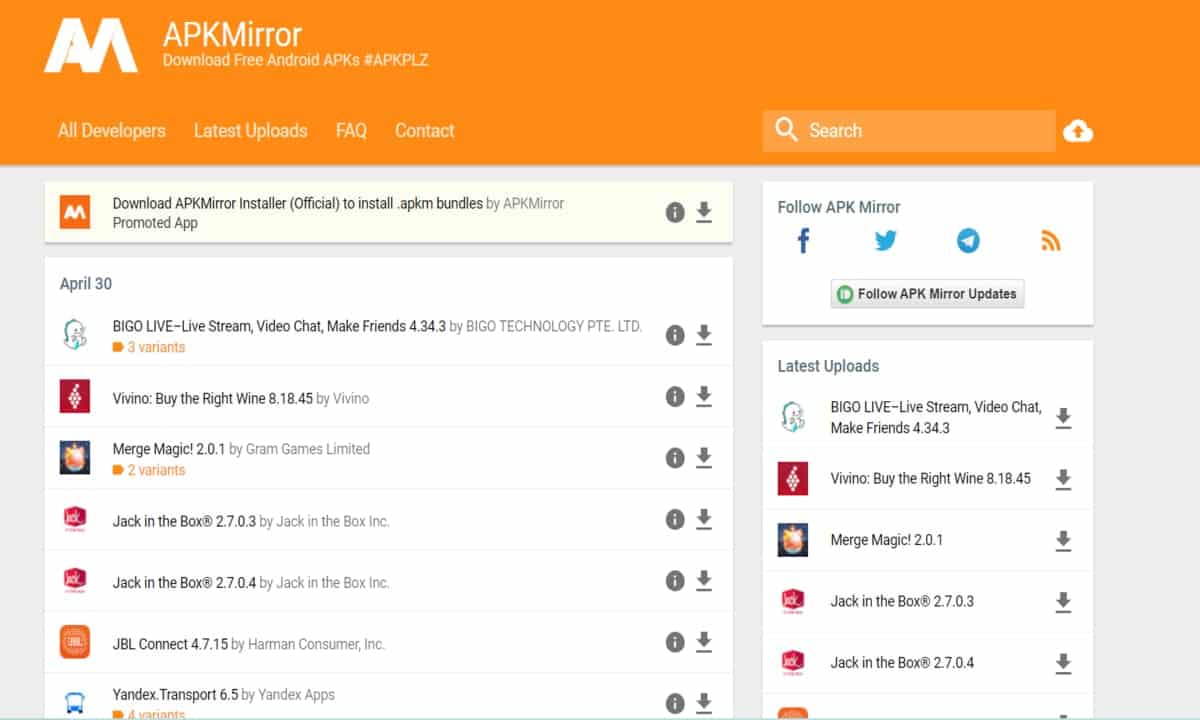Open the RSS feed icon
The height and width of the screenshot is (720, 1200).
point(1050,241)
